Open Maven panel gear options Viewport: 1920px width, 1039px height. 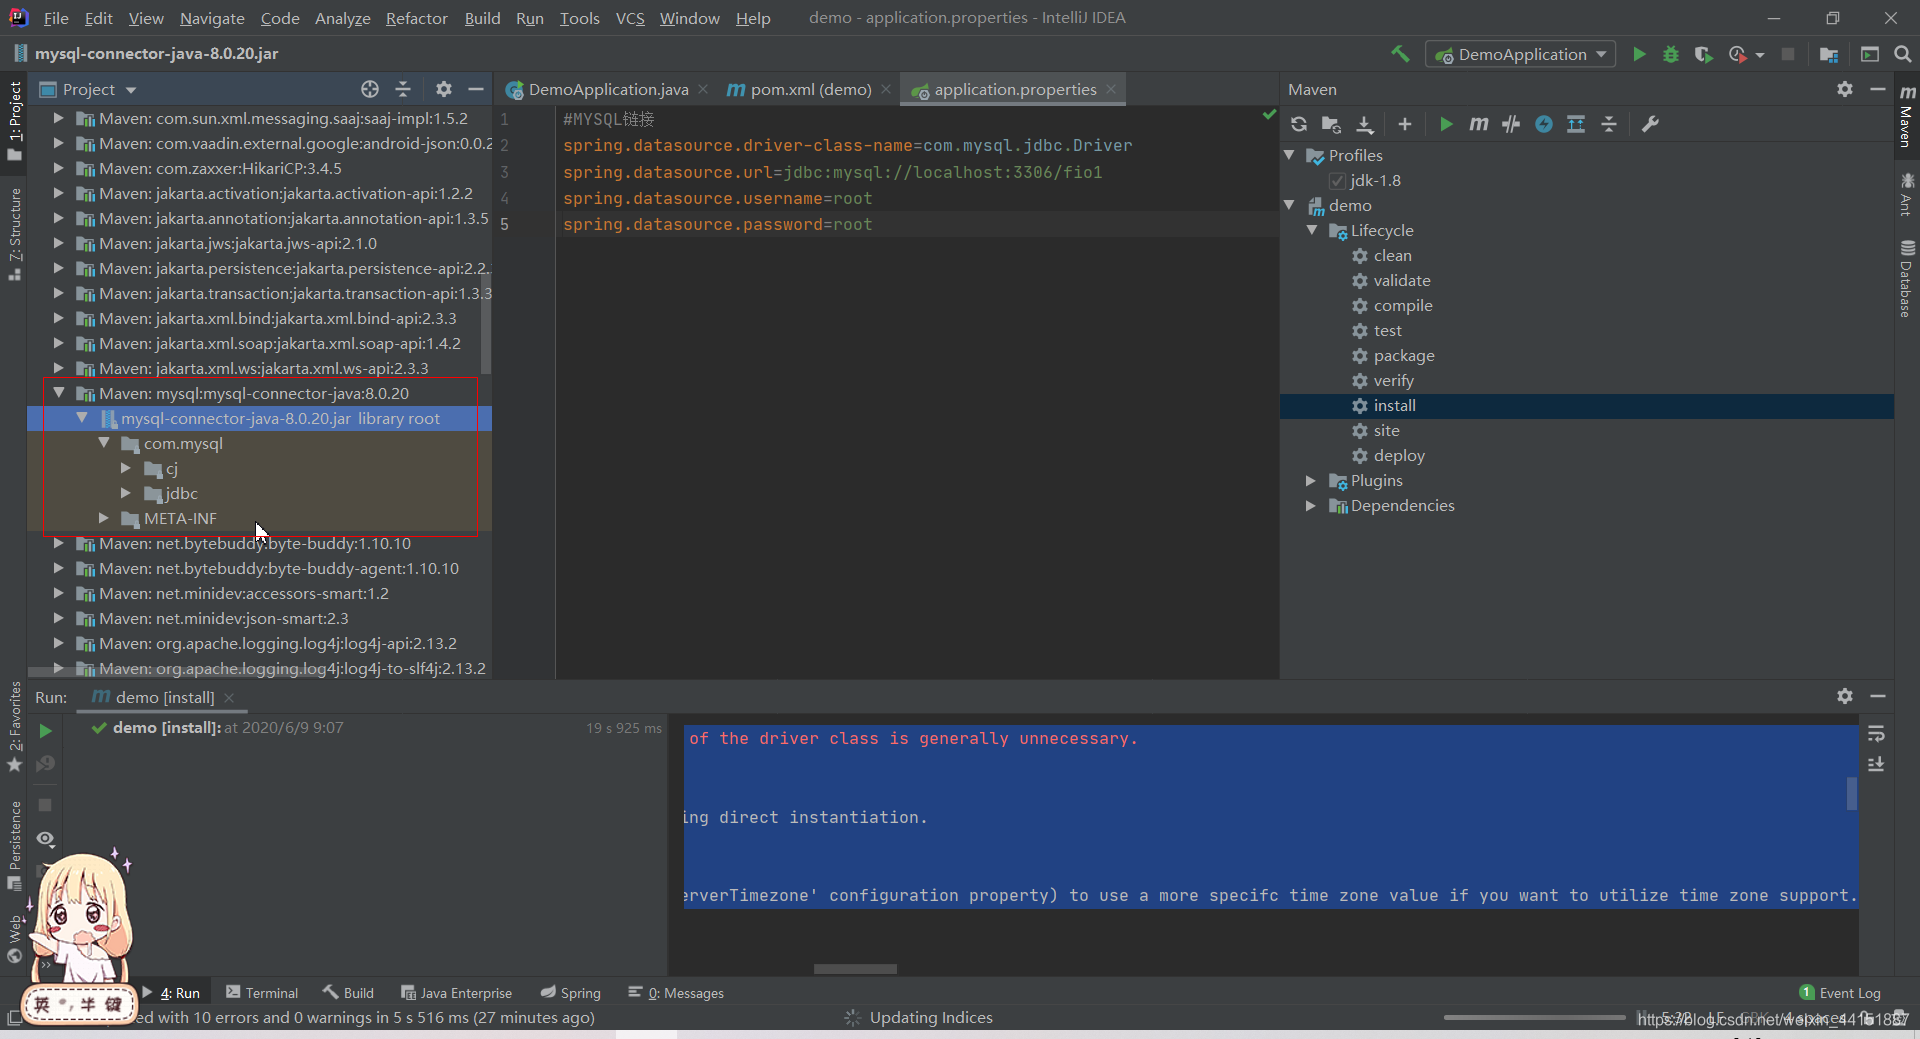pyautogui.click(x=1845, y=89)
